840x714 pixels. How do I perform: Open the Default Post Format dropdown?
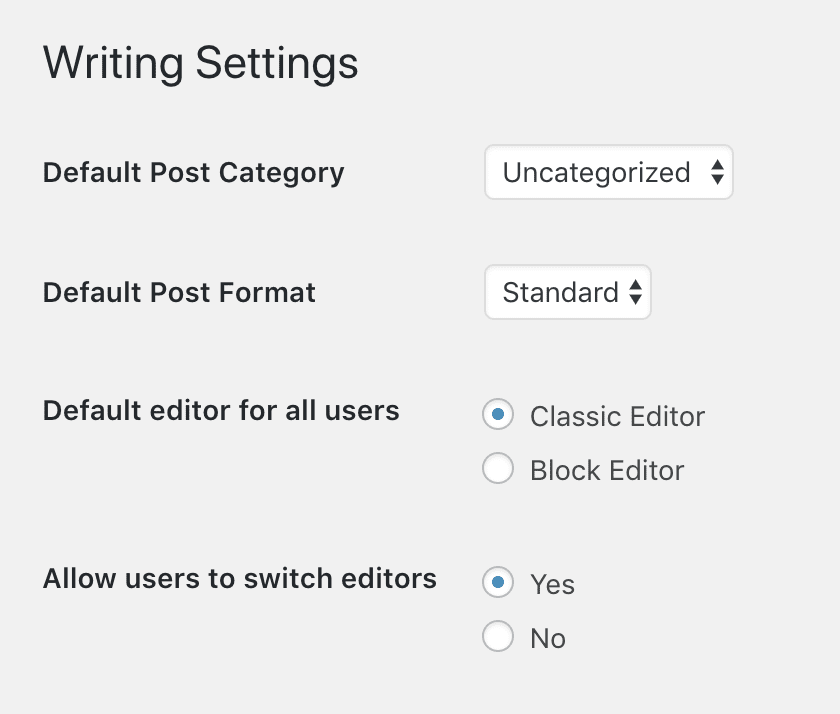(567, 292)
